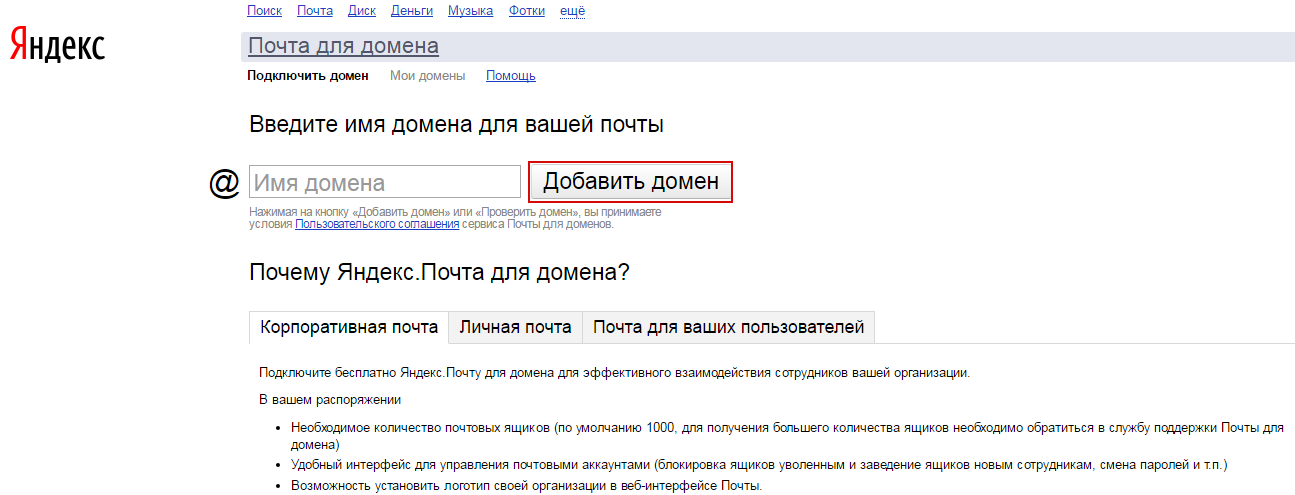Click bullet text starting Удобный интерфейс для управления
Image resolution: width=1295 pixels, height=495 pixels.
pos(758,465)
